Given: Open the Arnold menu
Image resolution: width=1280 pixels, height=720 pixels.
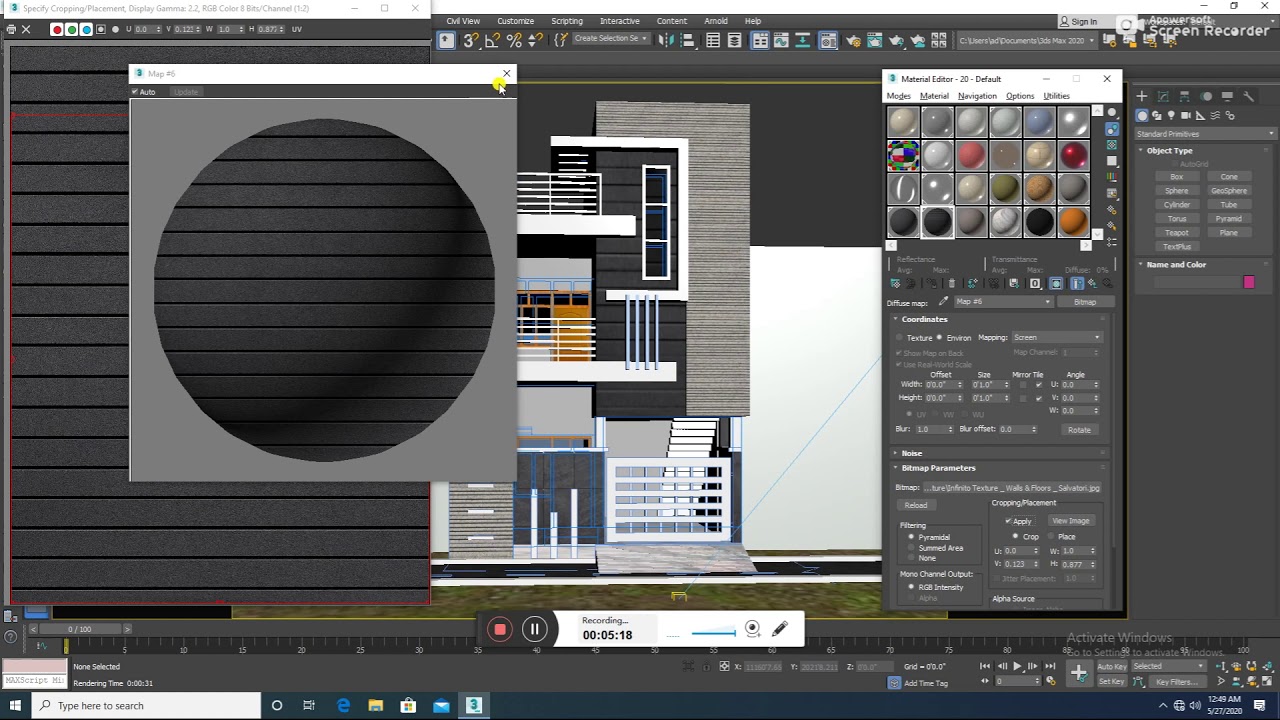Looking at the screenshot, I should (716, 21).
